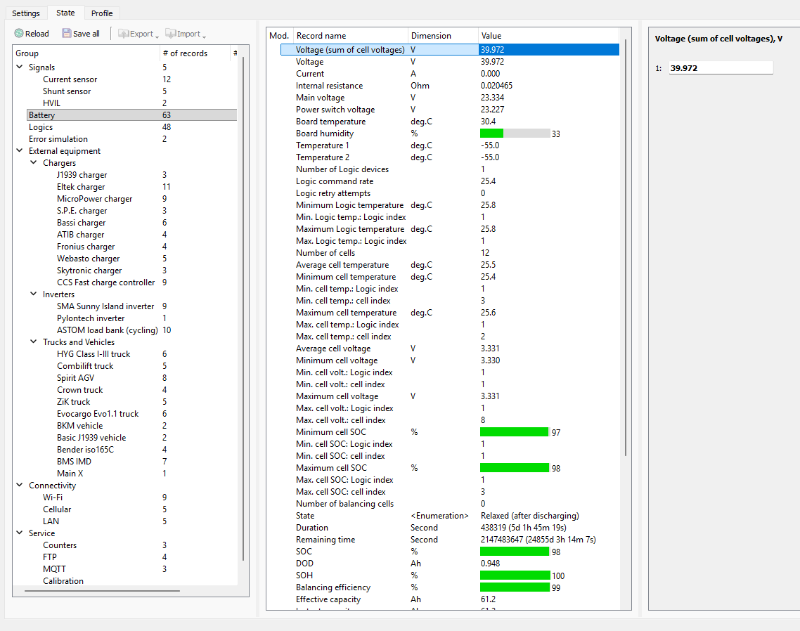Image resolution: width=800 pixels, height=631 pixels.
Task: Click the records list vertical scrollbar
Action: (x=626, y=247)
